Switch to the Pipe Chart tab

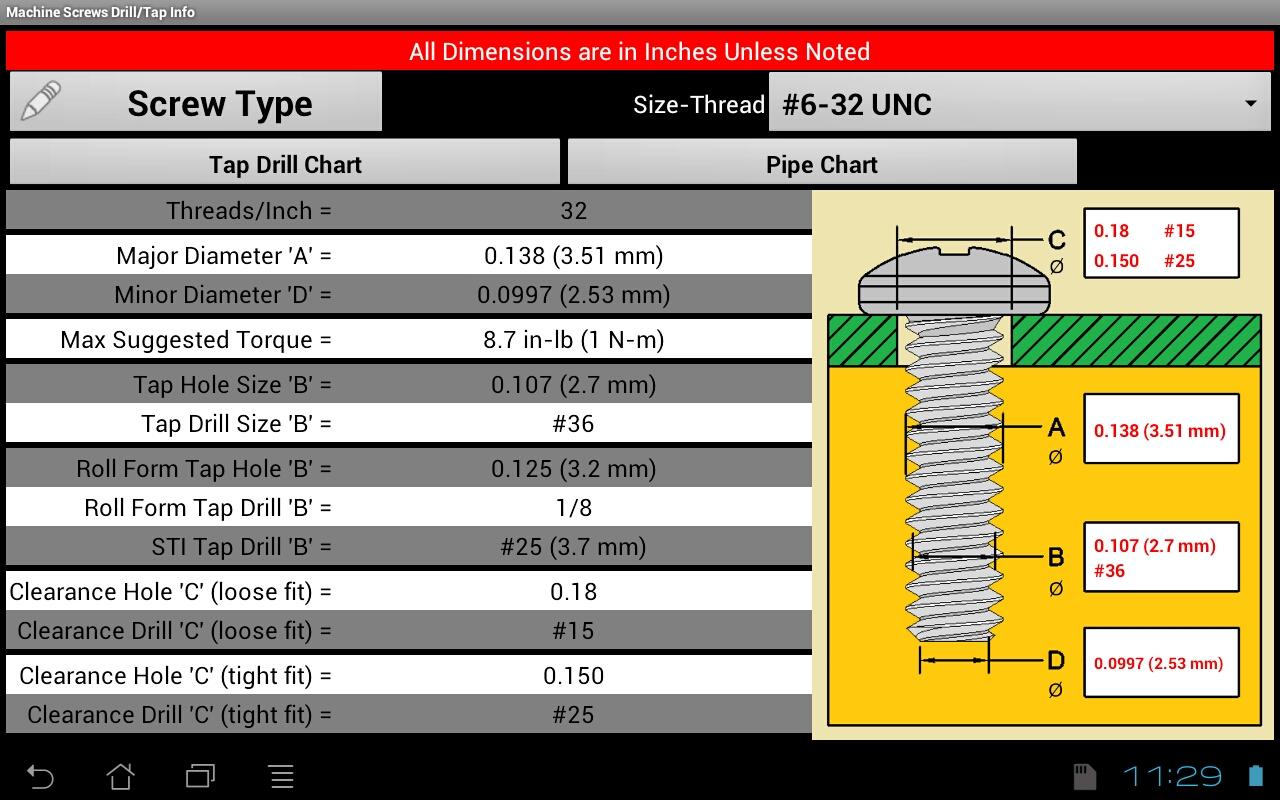(820, 163)
